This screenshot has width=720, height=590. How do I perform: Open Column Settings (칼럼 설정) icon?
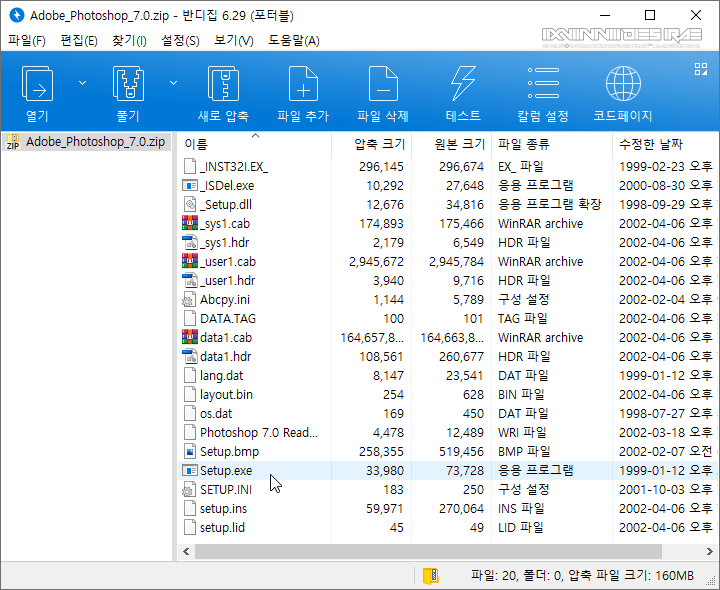point(543,83)
